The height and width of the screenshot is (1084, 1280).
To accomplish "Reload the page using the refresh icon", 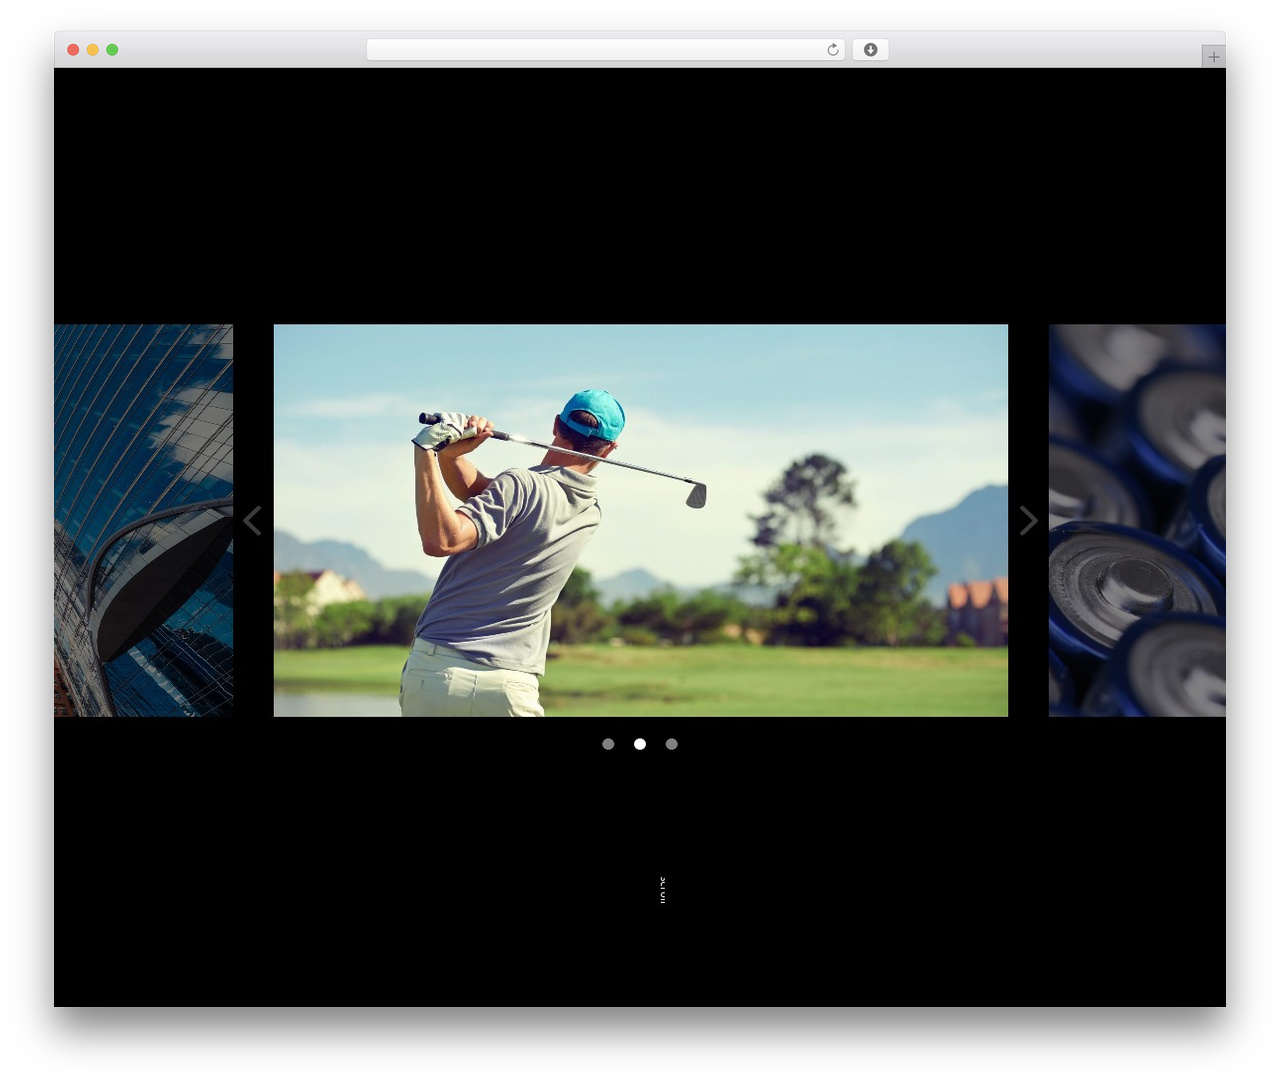I will (x=833, y=50).
